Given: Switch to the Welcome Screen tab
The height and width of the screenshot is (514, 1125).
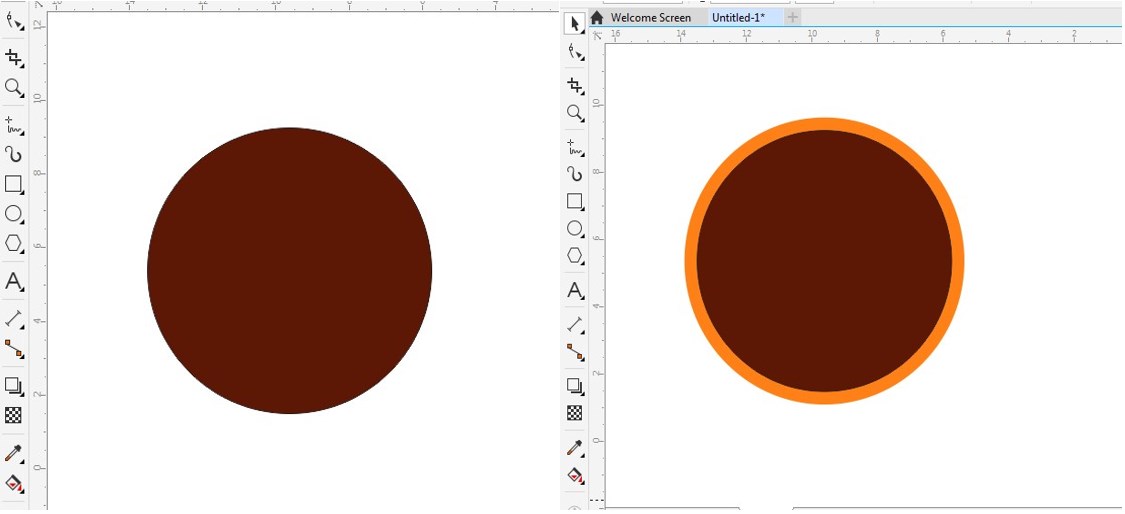Looking at the screenshot, I should pyautogui.click(x=651, y=18).
